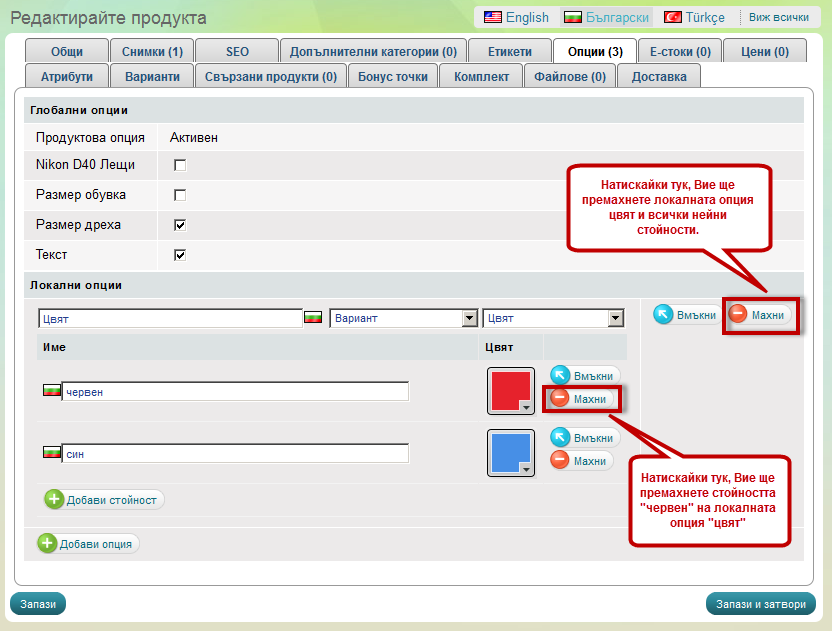The height and width of the screenshot is (631, 832).
Task: Click green plus icon for Добави опция
Action: tap(47, 543)
